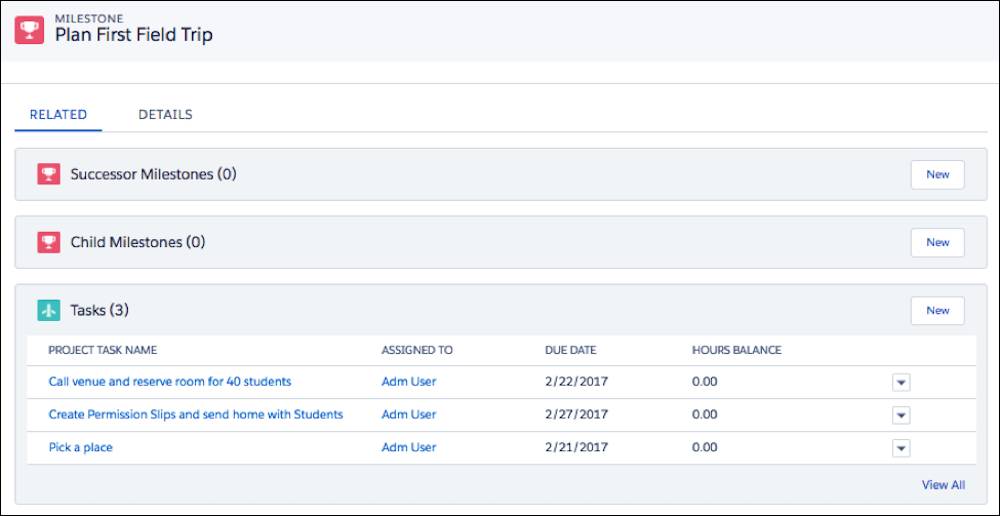
Task: Click the Project Task Name column header
Action: [x=103, y=350]
